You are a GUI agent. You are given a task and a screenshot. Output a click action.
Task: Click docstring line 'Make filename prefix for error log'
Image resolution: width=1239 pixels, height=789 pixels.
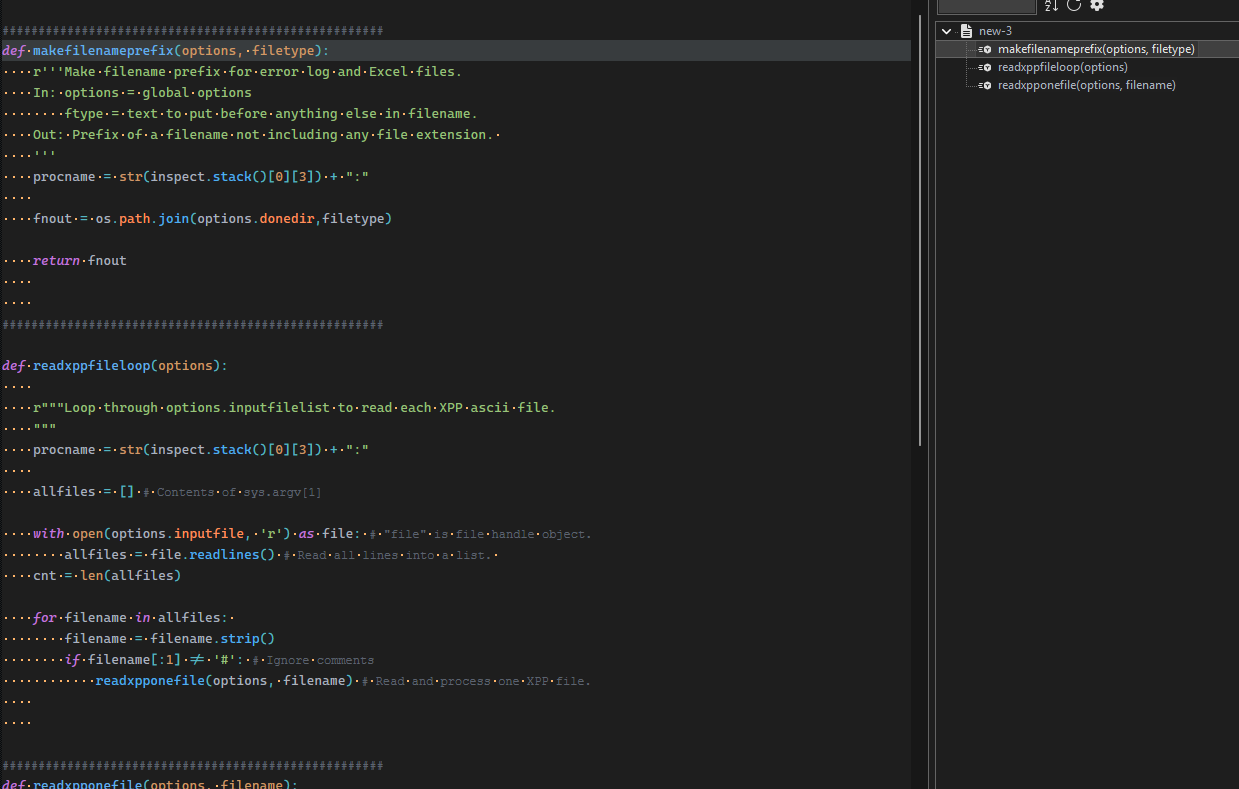pyautogui.click(x=247, y=72)
